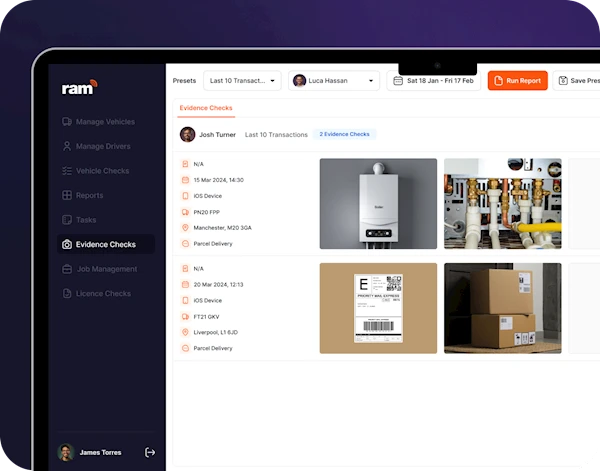This screenshot has width=600, height=471.
Task: Expand the Luca Hassan driver dropdown
Action: coord(335,81)
